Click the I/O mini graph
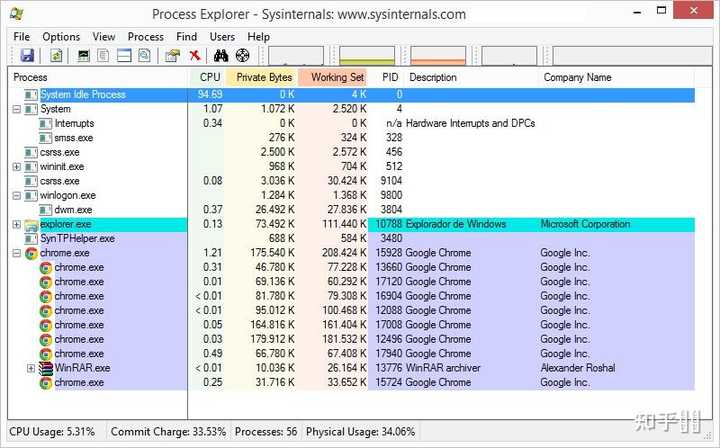 (x=509, y=56)
